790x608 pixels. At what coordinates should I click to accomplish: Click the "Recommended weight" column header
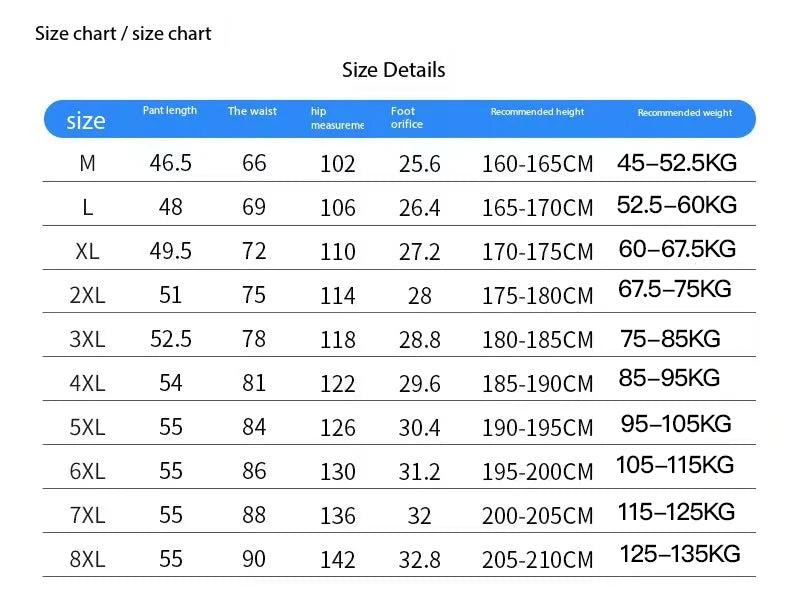click(x=685, y=113)
